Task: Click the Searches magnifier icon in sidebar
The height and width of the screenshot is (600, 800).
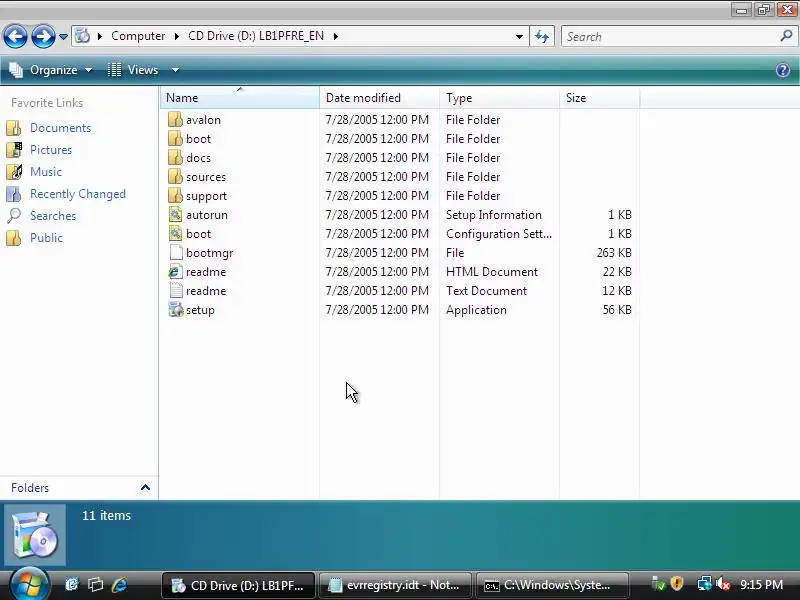Action: pos(14,216)
